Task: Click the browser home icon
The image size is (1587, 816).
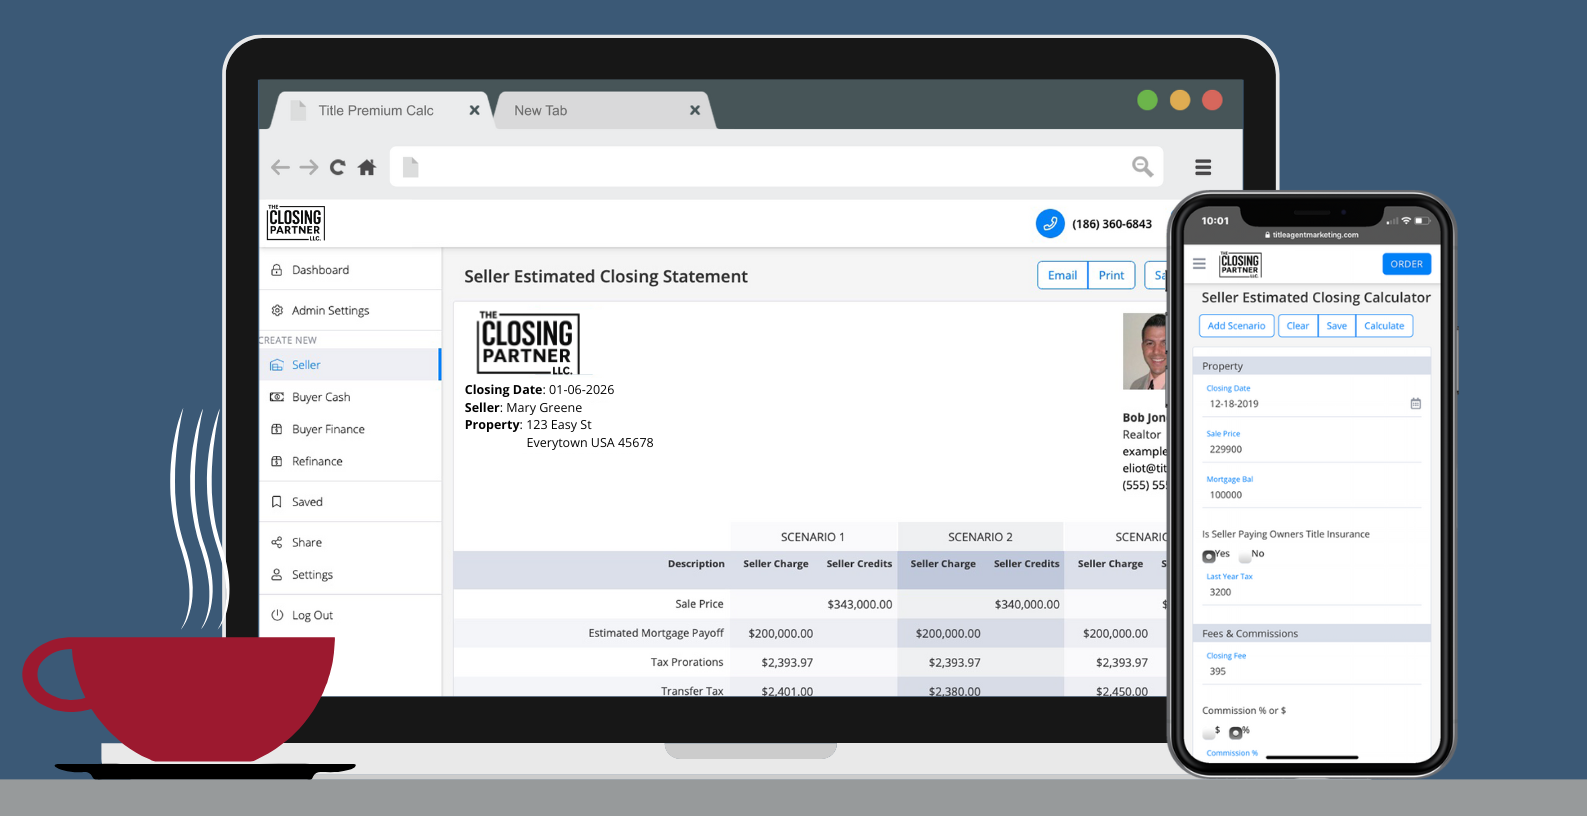Action: click(x=367, y=168)
